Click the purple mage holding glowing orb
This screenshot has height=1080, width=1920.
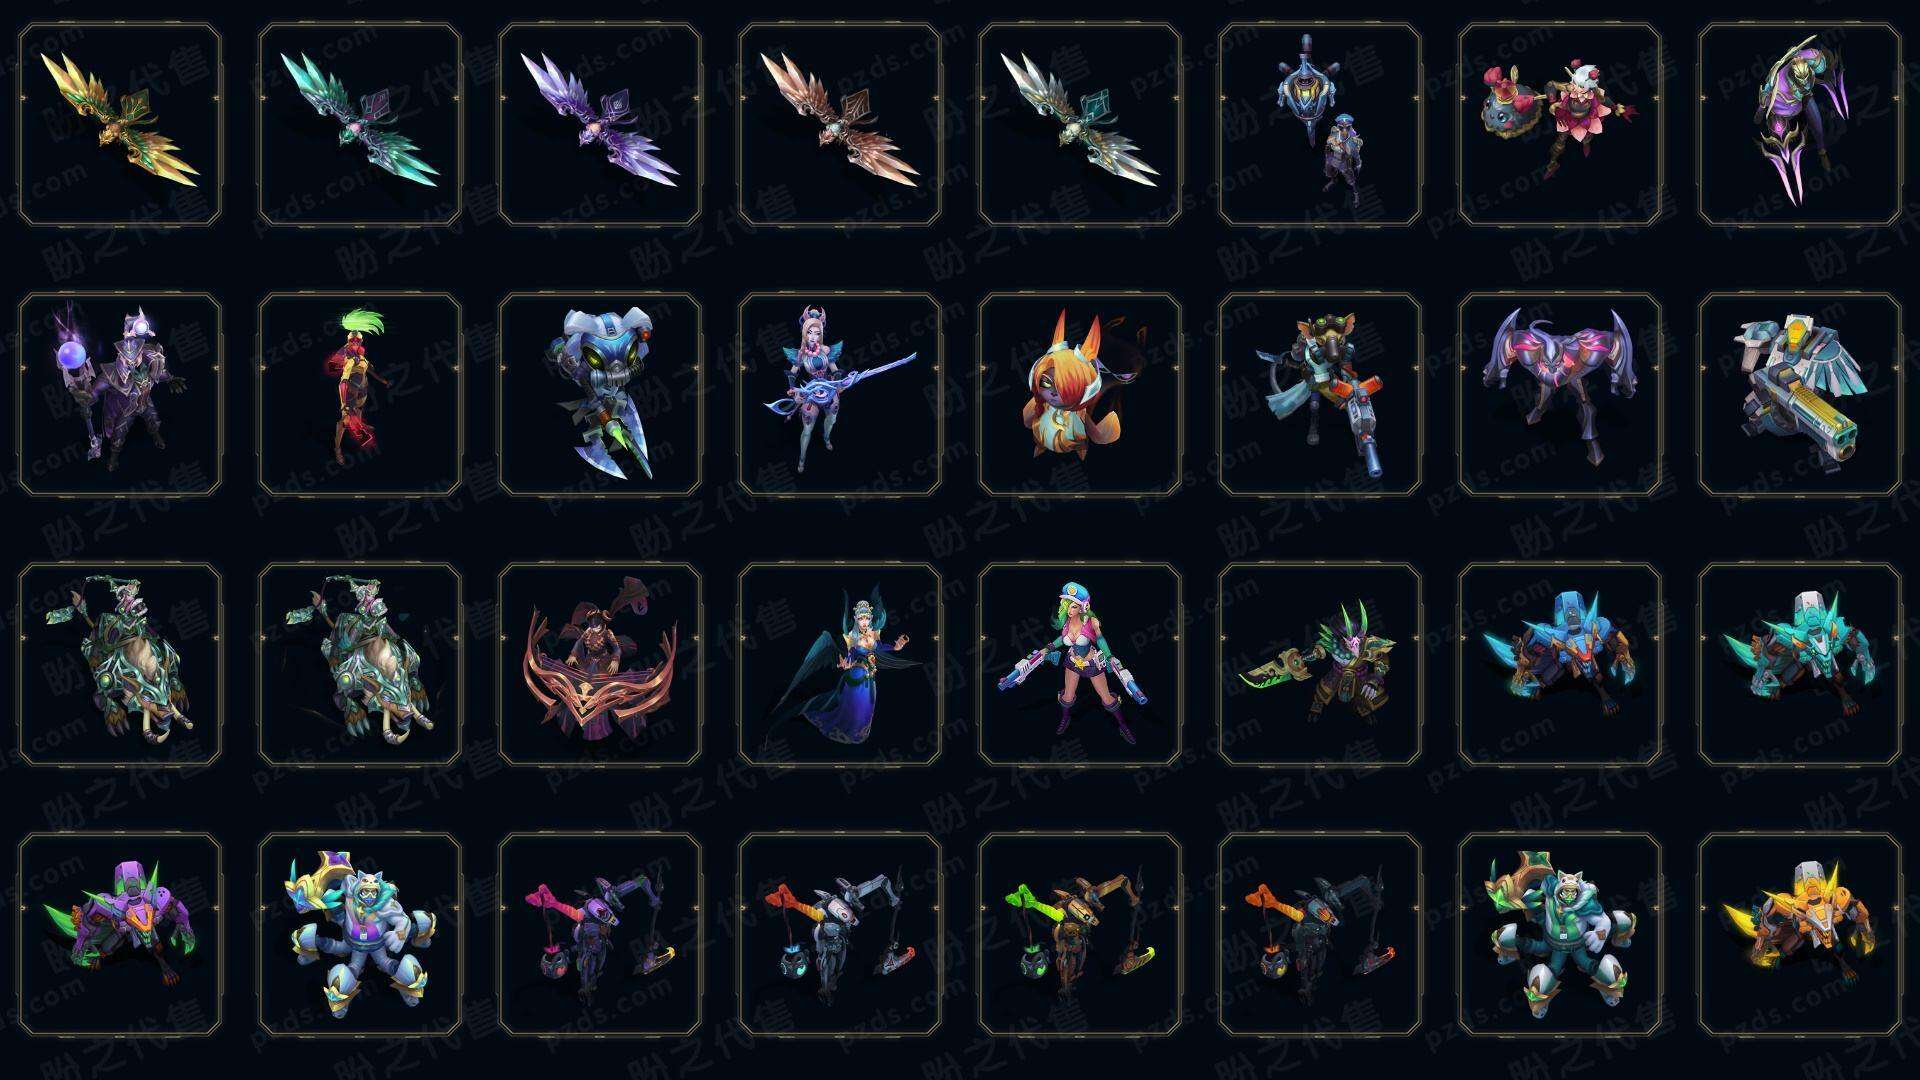(120, 394)
